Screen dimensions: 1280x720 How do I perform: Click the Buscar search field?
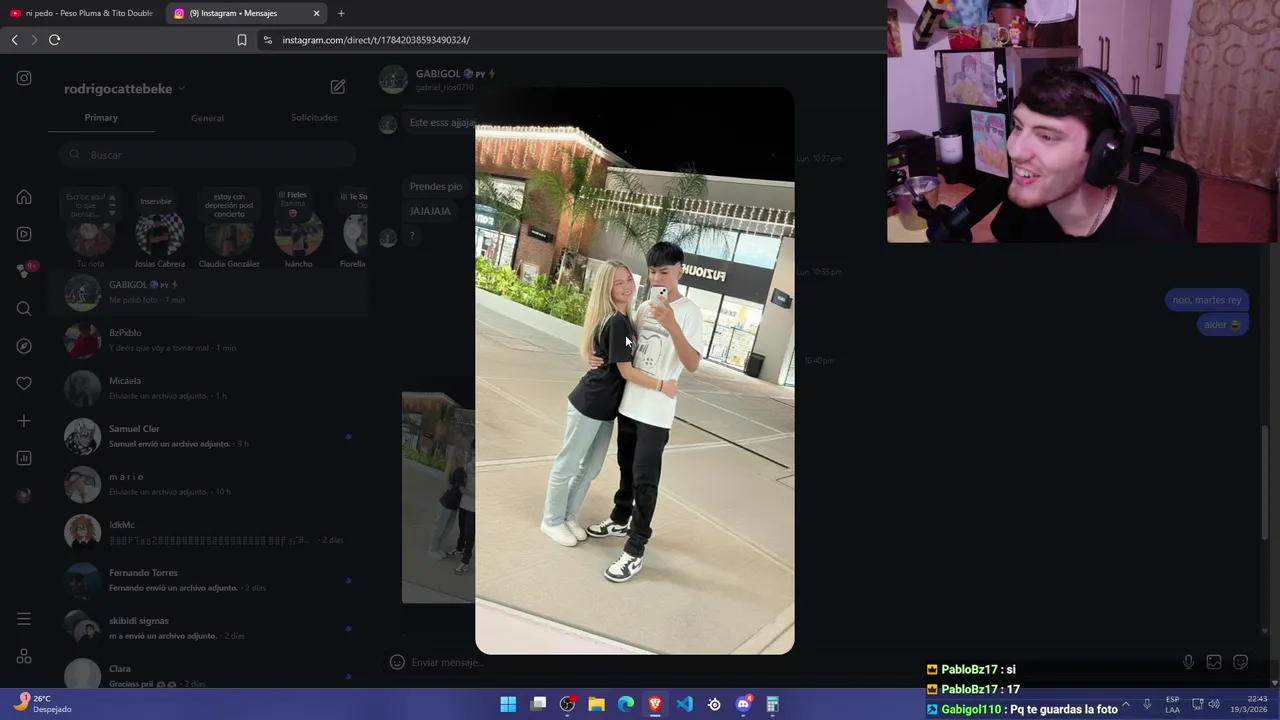coord(207,155)
